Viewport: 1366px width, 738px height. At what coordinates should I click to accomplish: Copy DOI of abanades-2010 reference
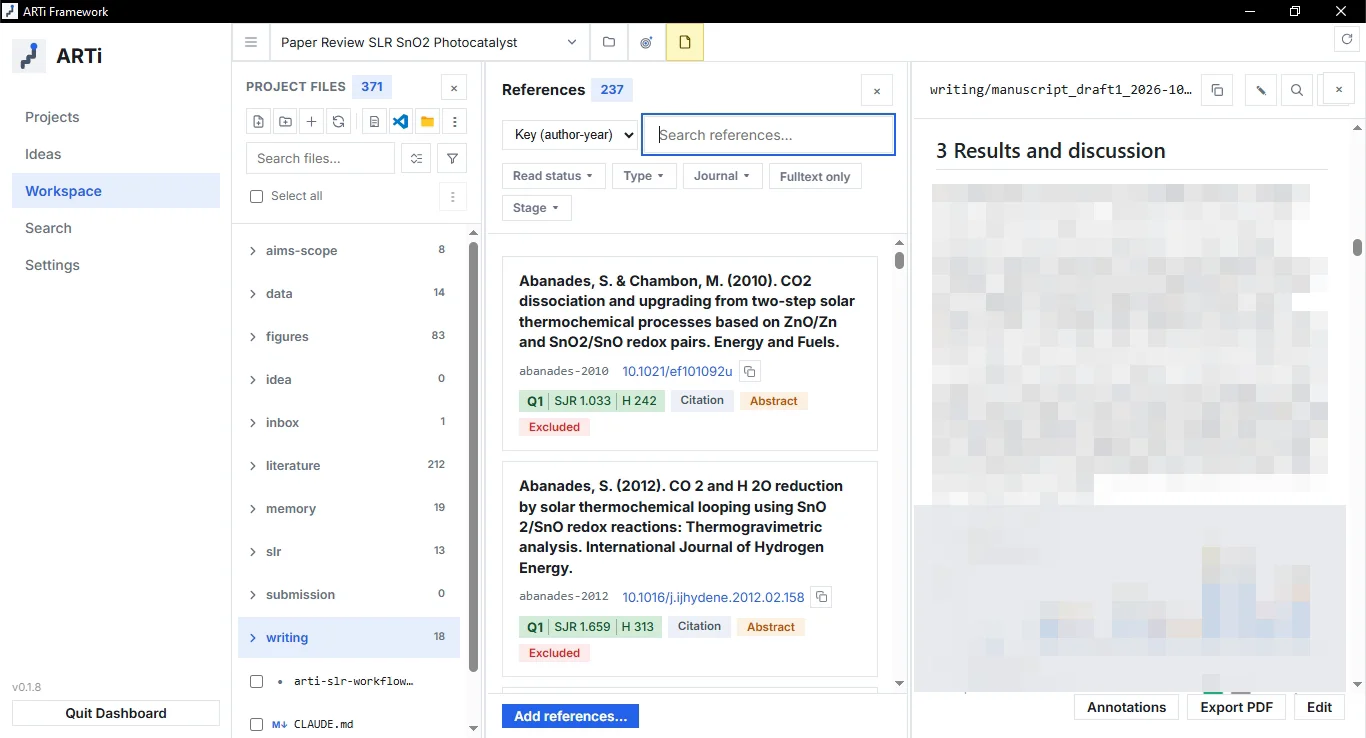click(750, 372)
